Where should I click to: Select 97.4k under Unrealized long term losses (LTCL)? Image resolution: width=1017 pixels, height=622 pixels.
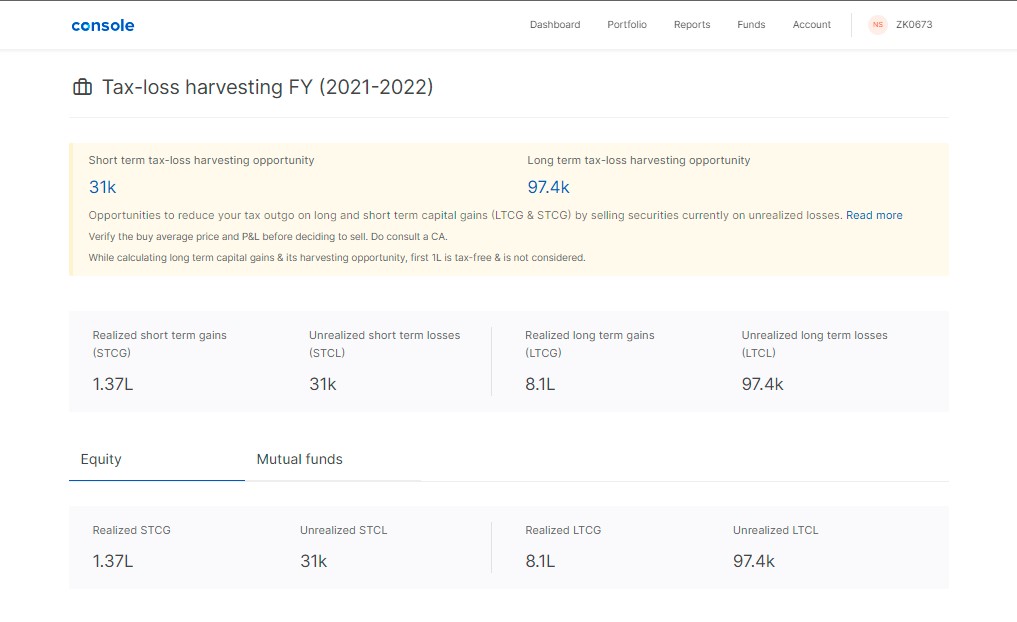tap(763, 385)
